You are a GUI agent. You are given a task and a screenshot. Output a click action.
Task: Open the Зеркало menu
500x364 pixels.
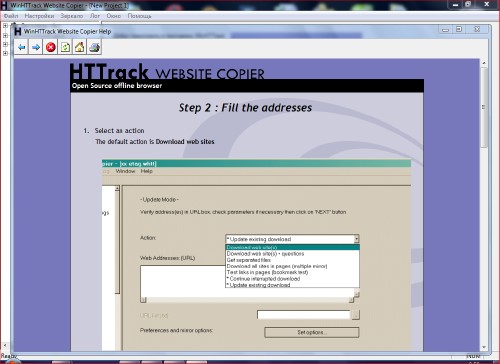click(x=72, y=16)
